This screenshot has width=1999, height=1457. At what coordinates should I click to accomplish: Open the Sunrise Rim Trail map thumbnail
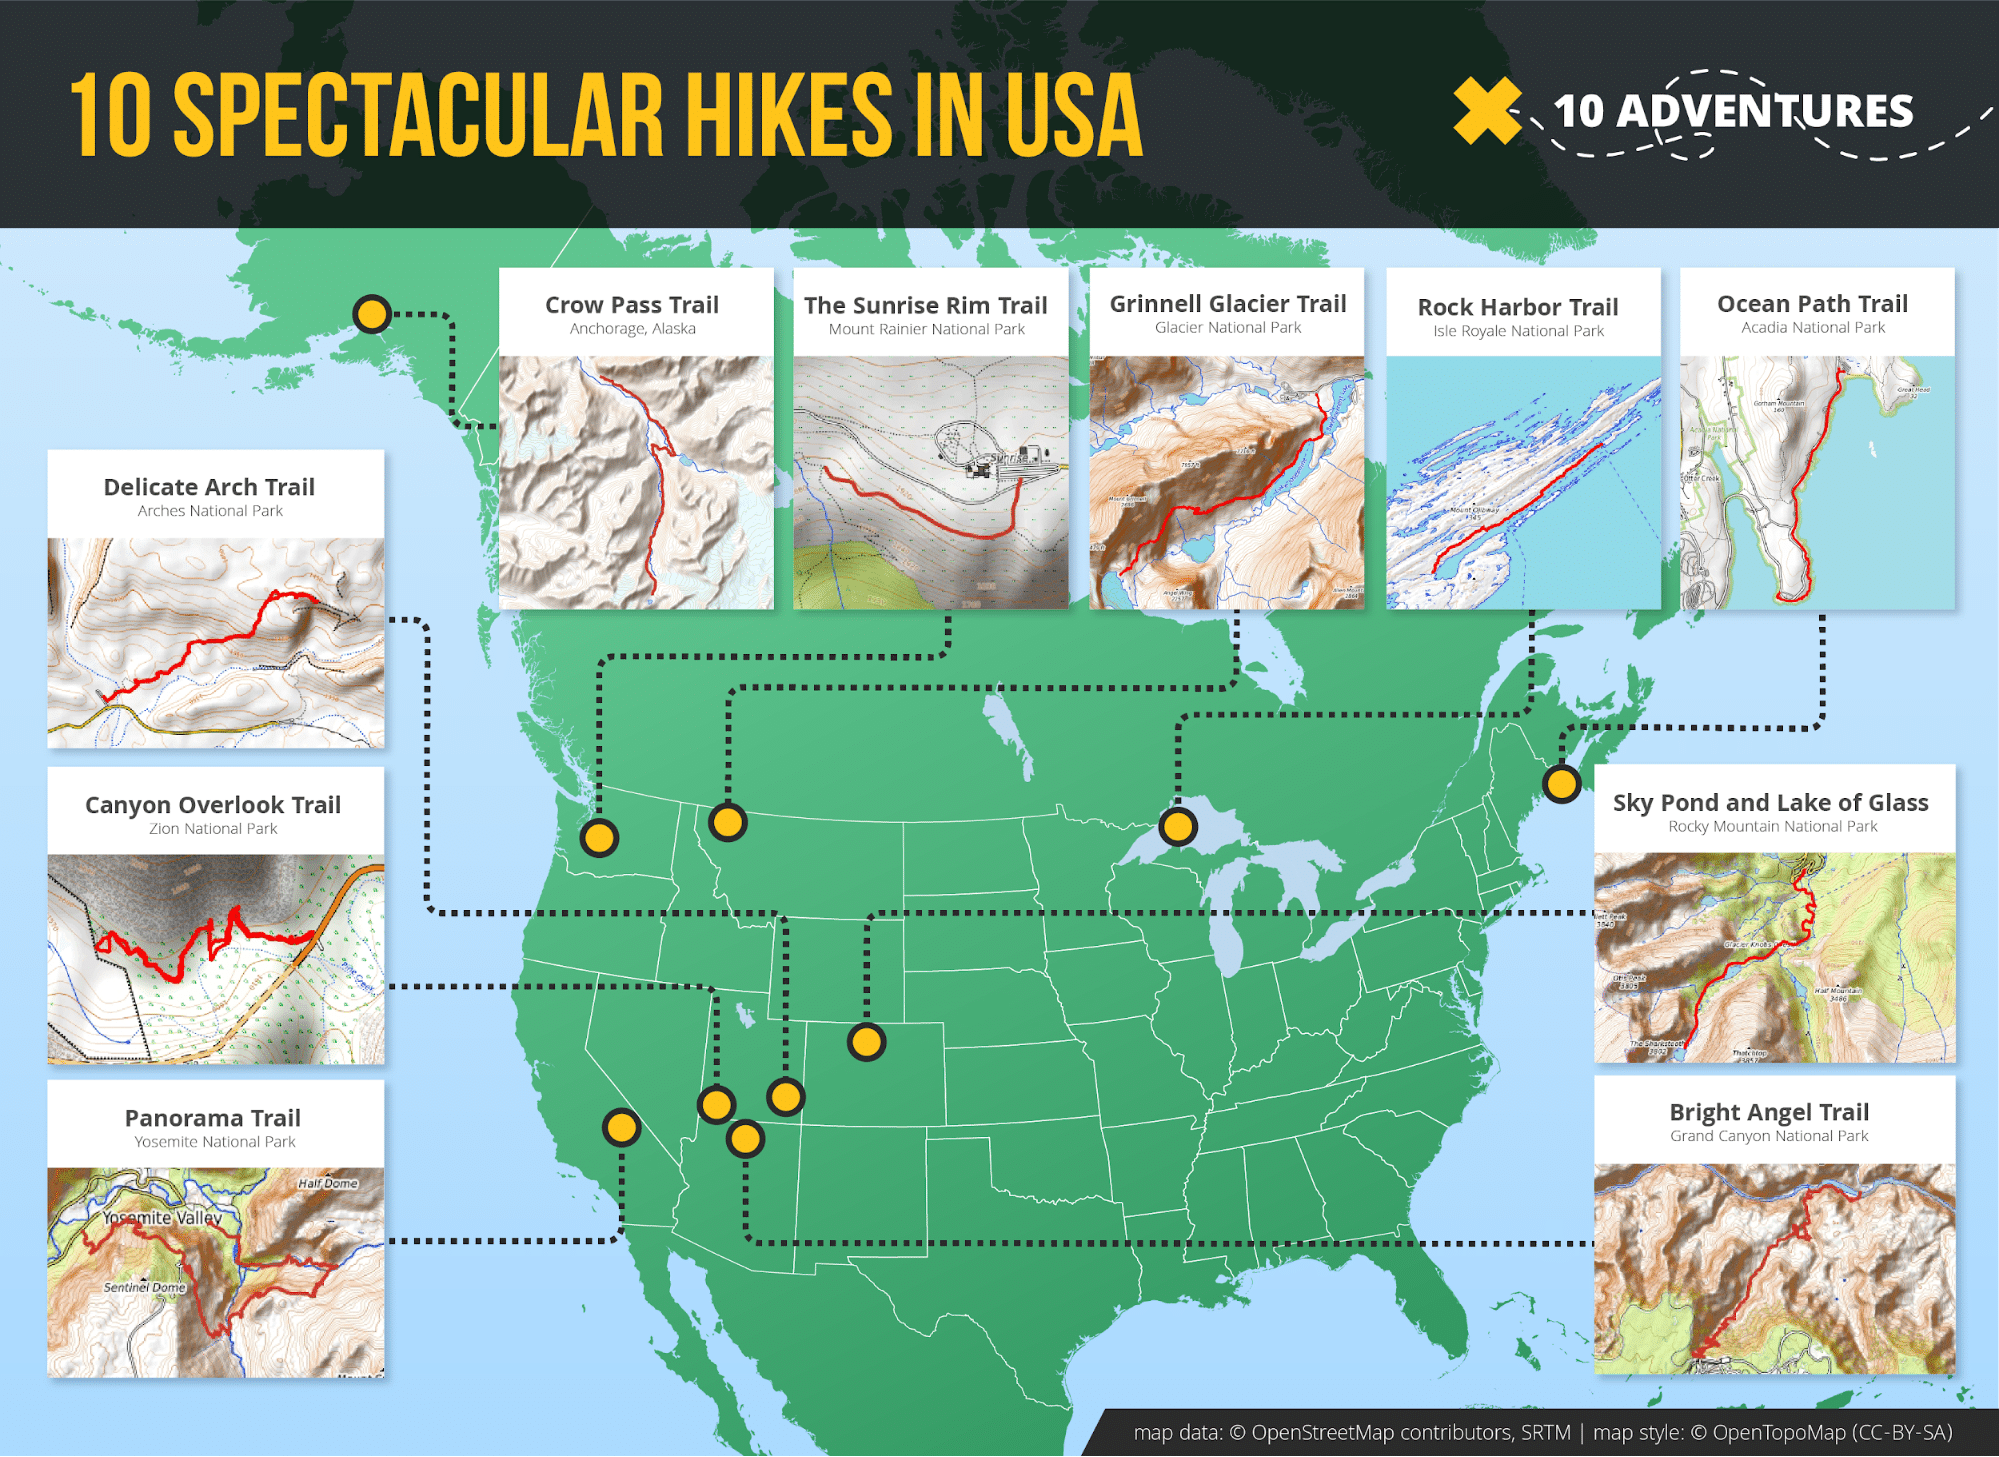(930, 482)
